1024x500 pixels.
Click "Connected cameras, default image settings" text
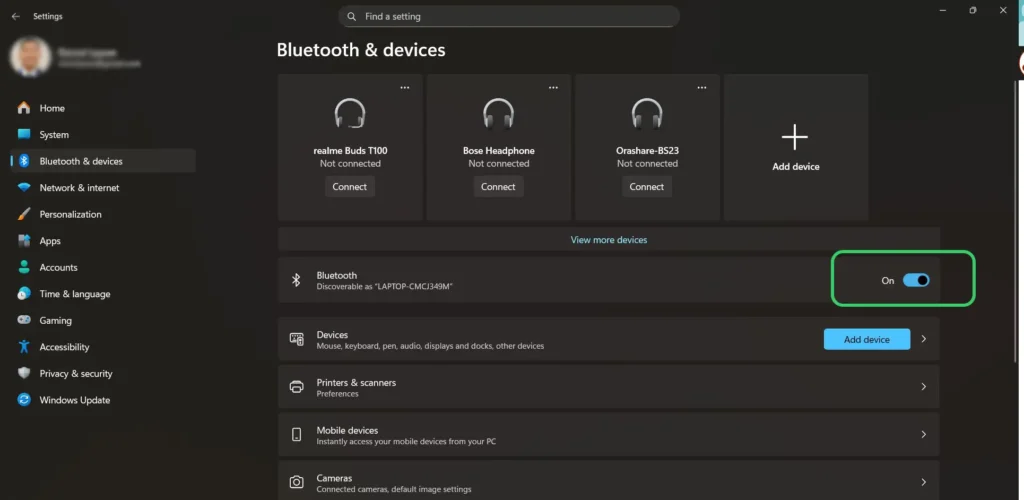coord(394,490)
